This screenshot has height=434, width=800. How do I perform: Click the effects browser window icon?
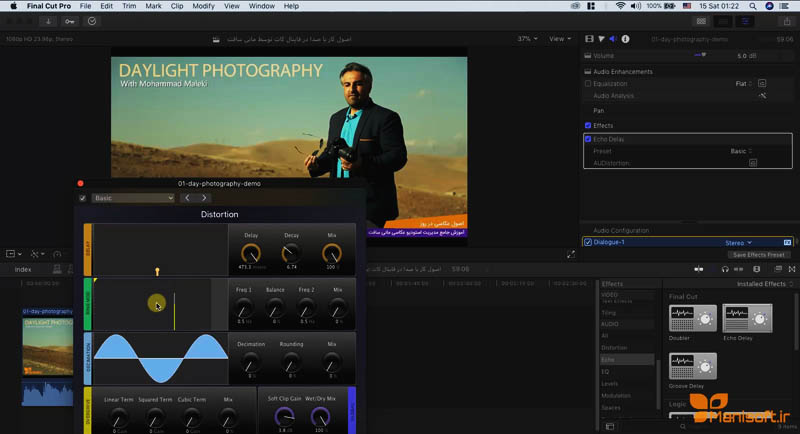(x=778, y=269)
